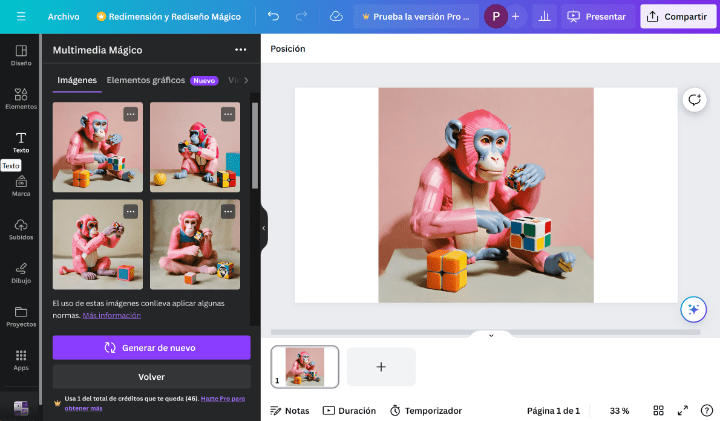Open the Más información link
This screenshot has width=720, height=421.
tap(112, 315)
